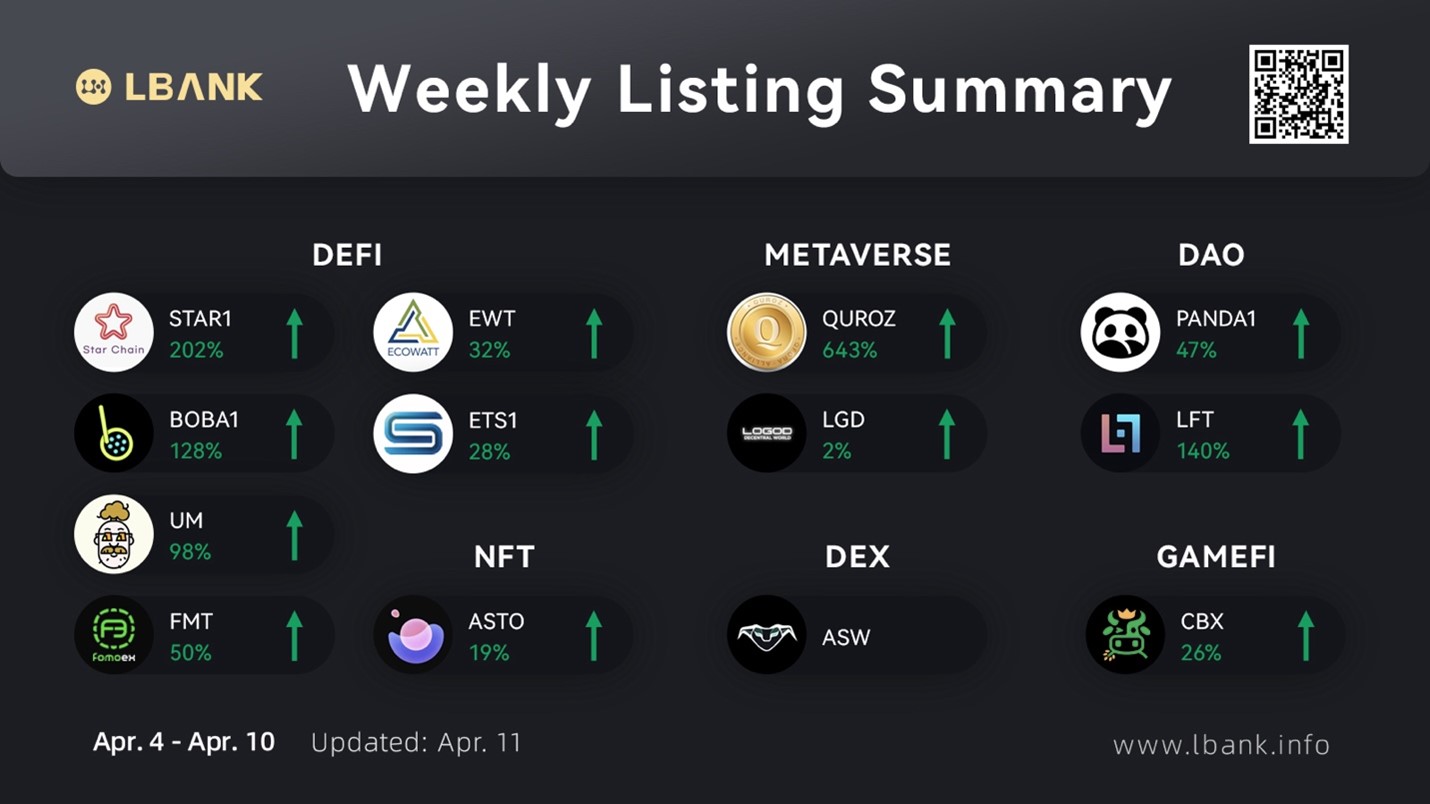Click the green arrow beside QUROZ

pyautogui.click(x=947, y=333)
